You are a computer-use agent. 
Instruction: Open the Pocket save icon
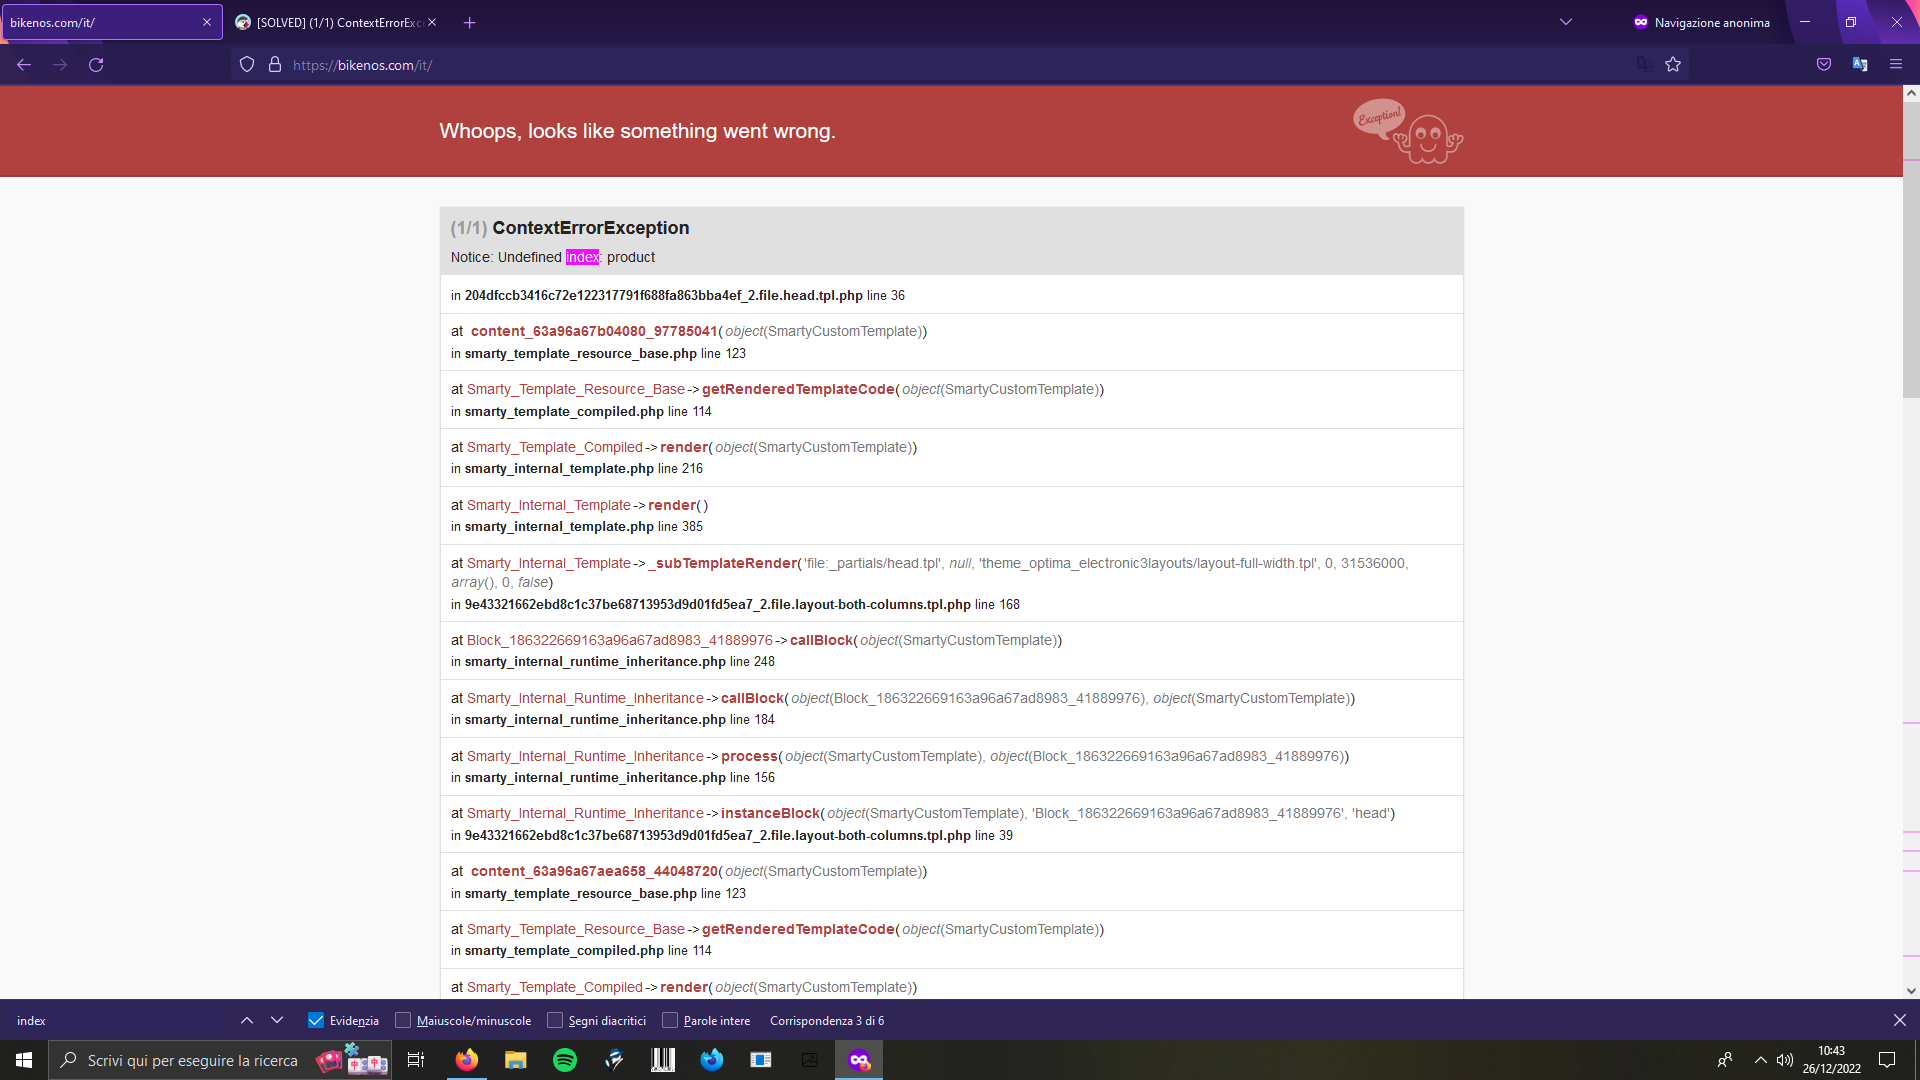1824,65
